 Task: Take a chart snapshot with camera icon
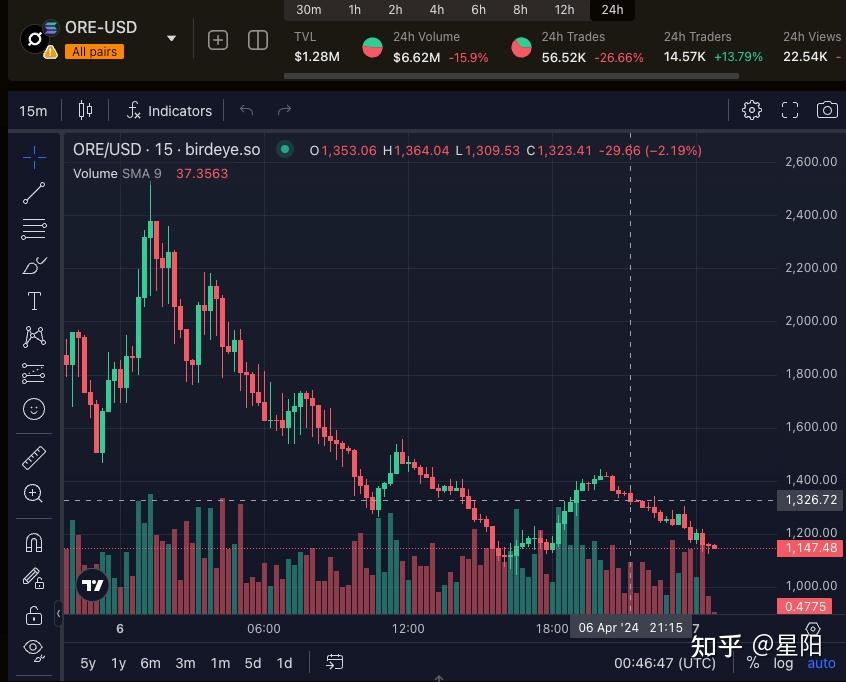click(x=827, y=110)
